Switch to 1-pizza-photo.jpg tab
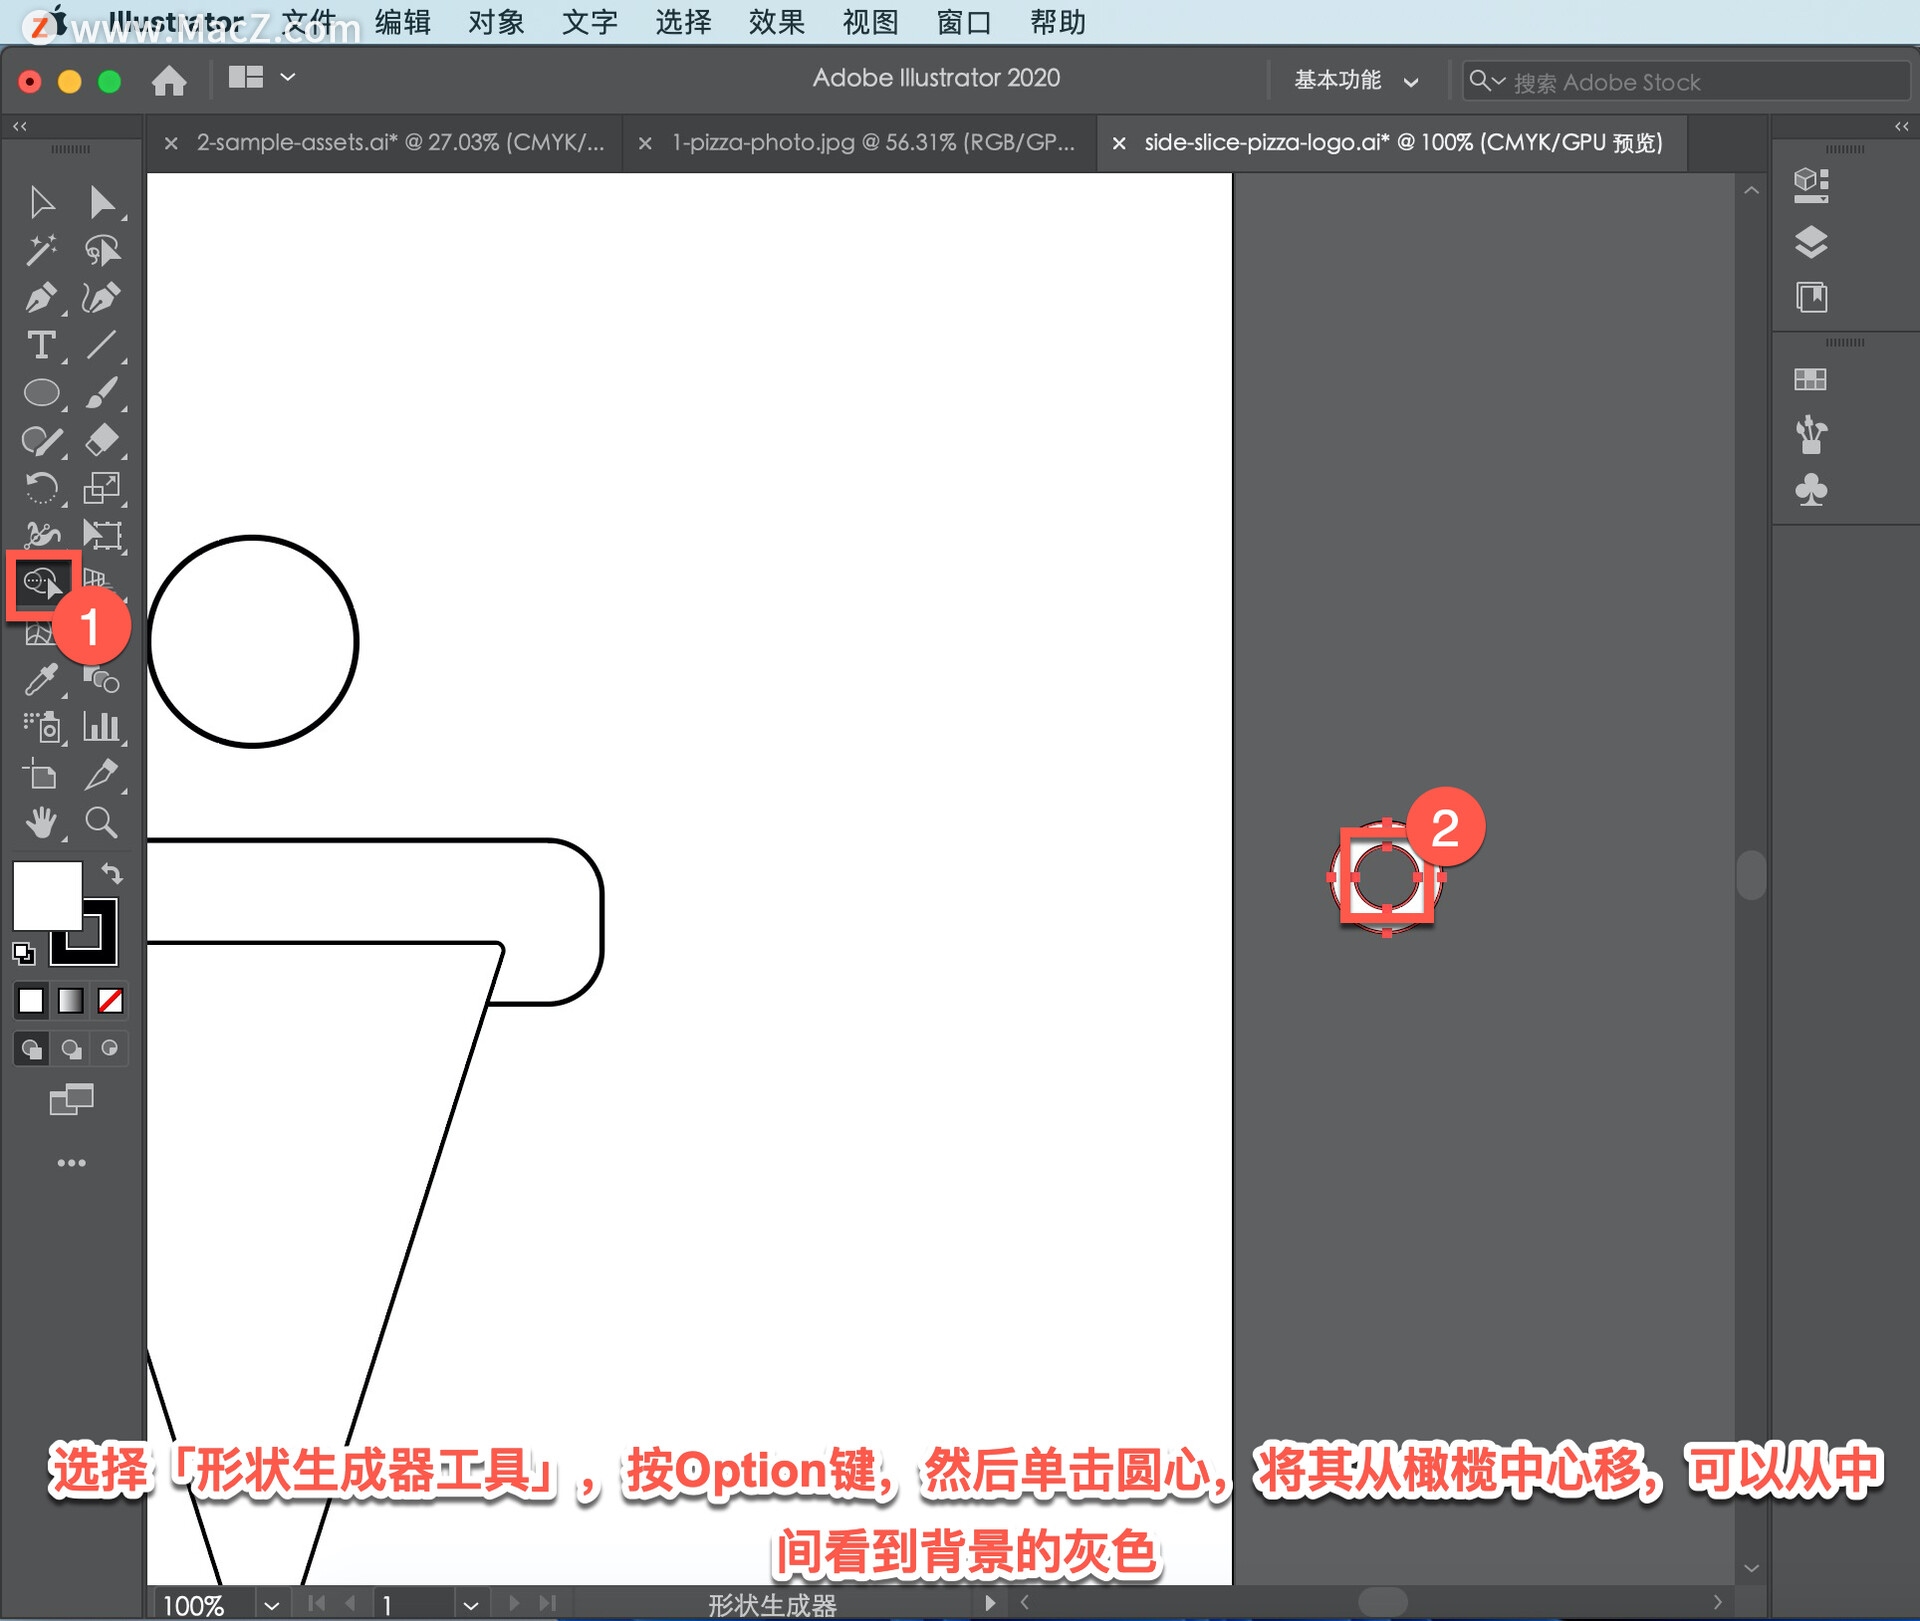 [873, 143]
